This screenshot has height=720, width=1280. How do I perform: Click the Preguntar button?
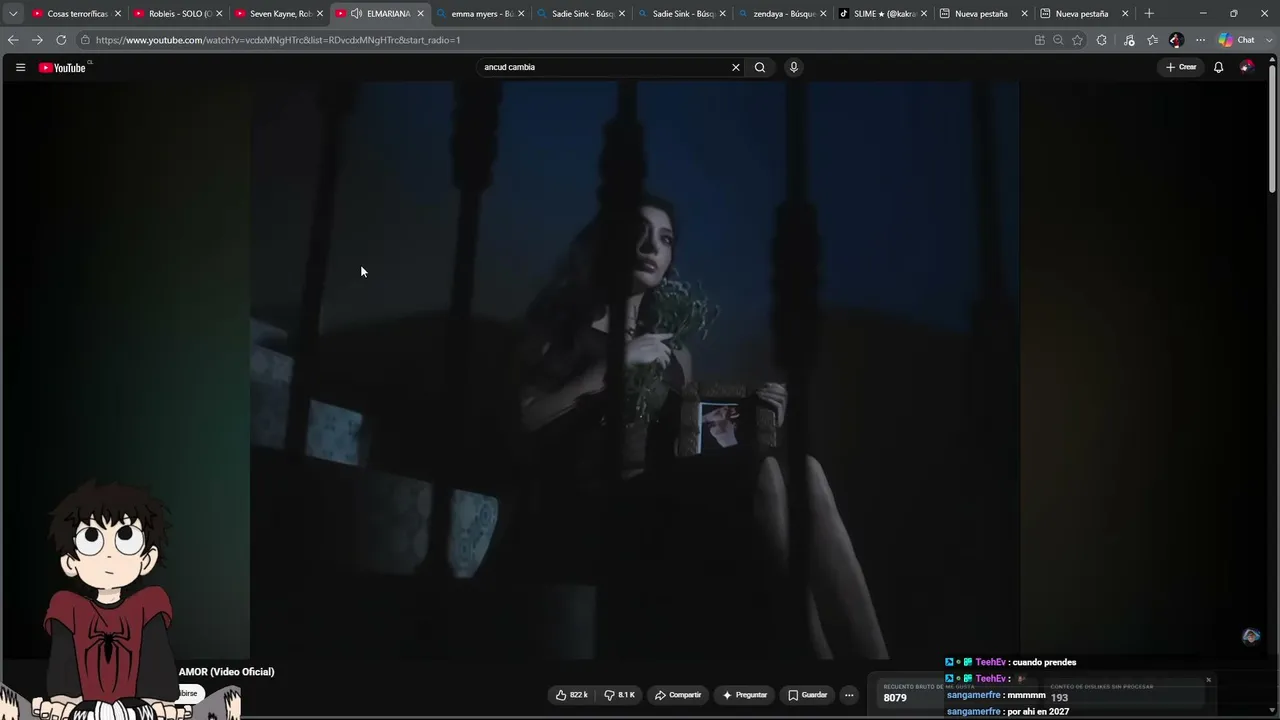pos(745,695)
